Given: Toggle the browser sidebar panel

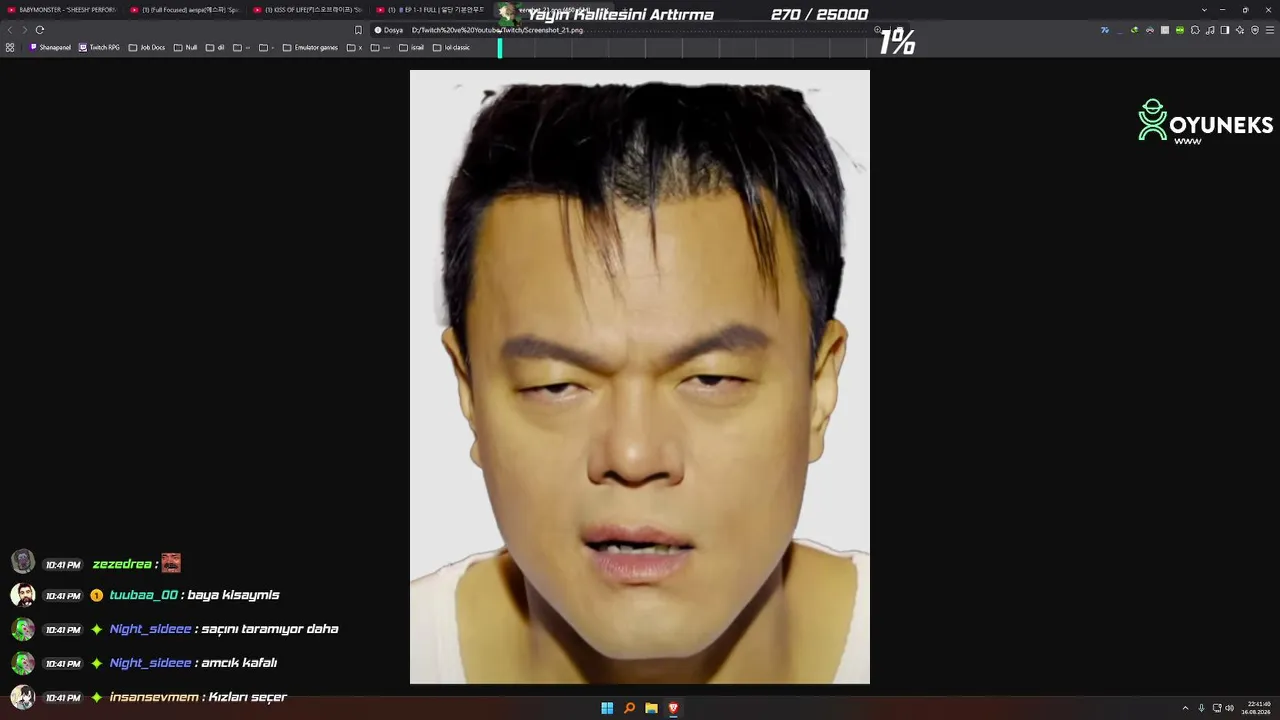Looking at the screenshot, I should click(x=1225, y=30).
